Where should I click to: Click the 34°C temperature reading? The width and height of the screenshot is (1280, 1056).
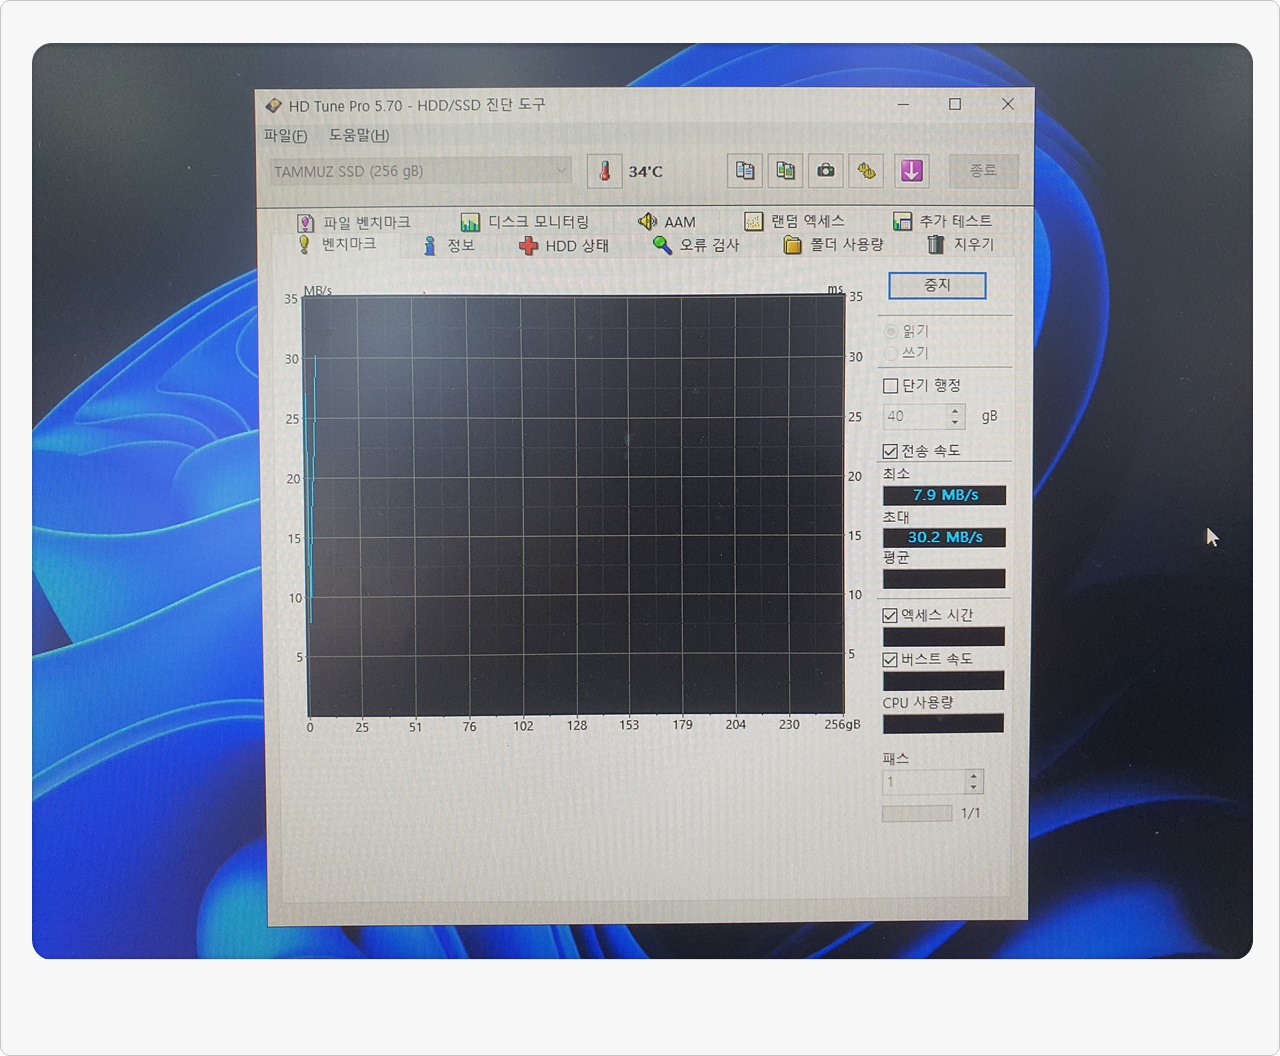(x=645, y=172)
